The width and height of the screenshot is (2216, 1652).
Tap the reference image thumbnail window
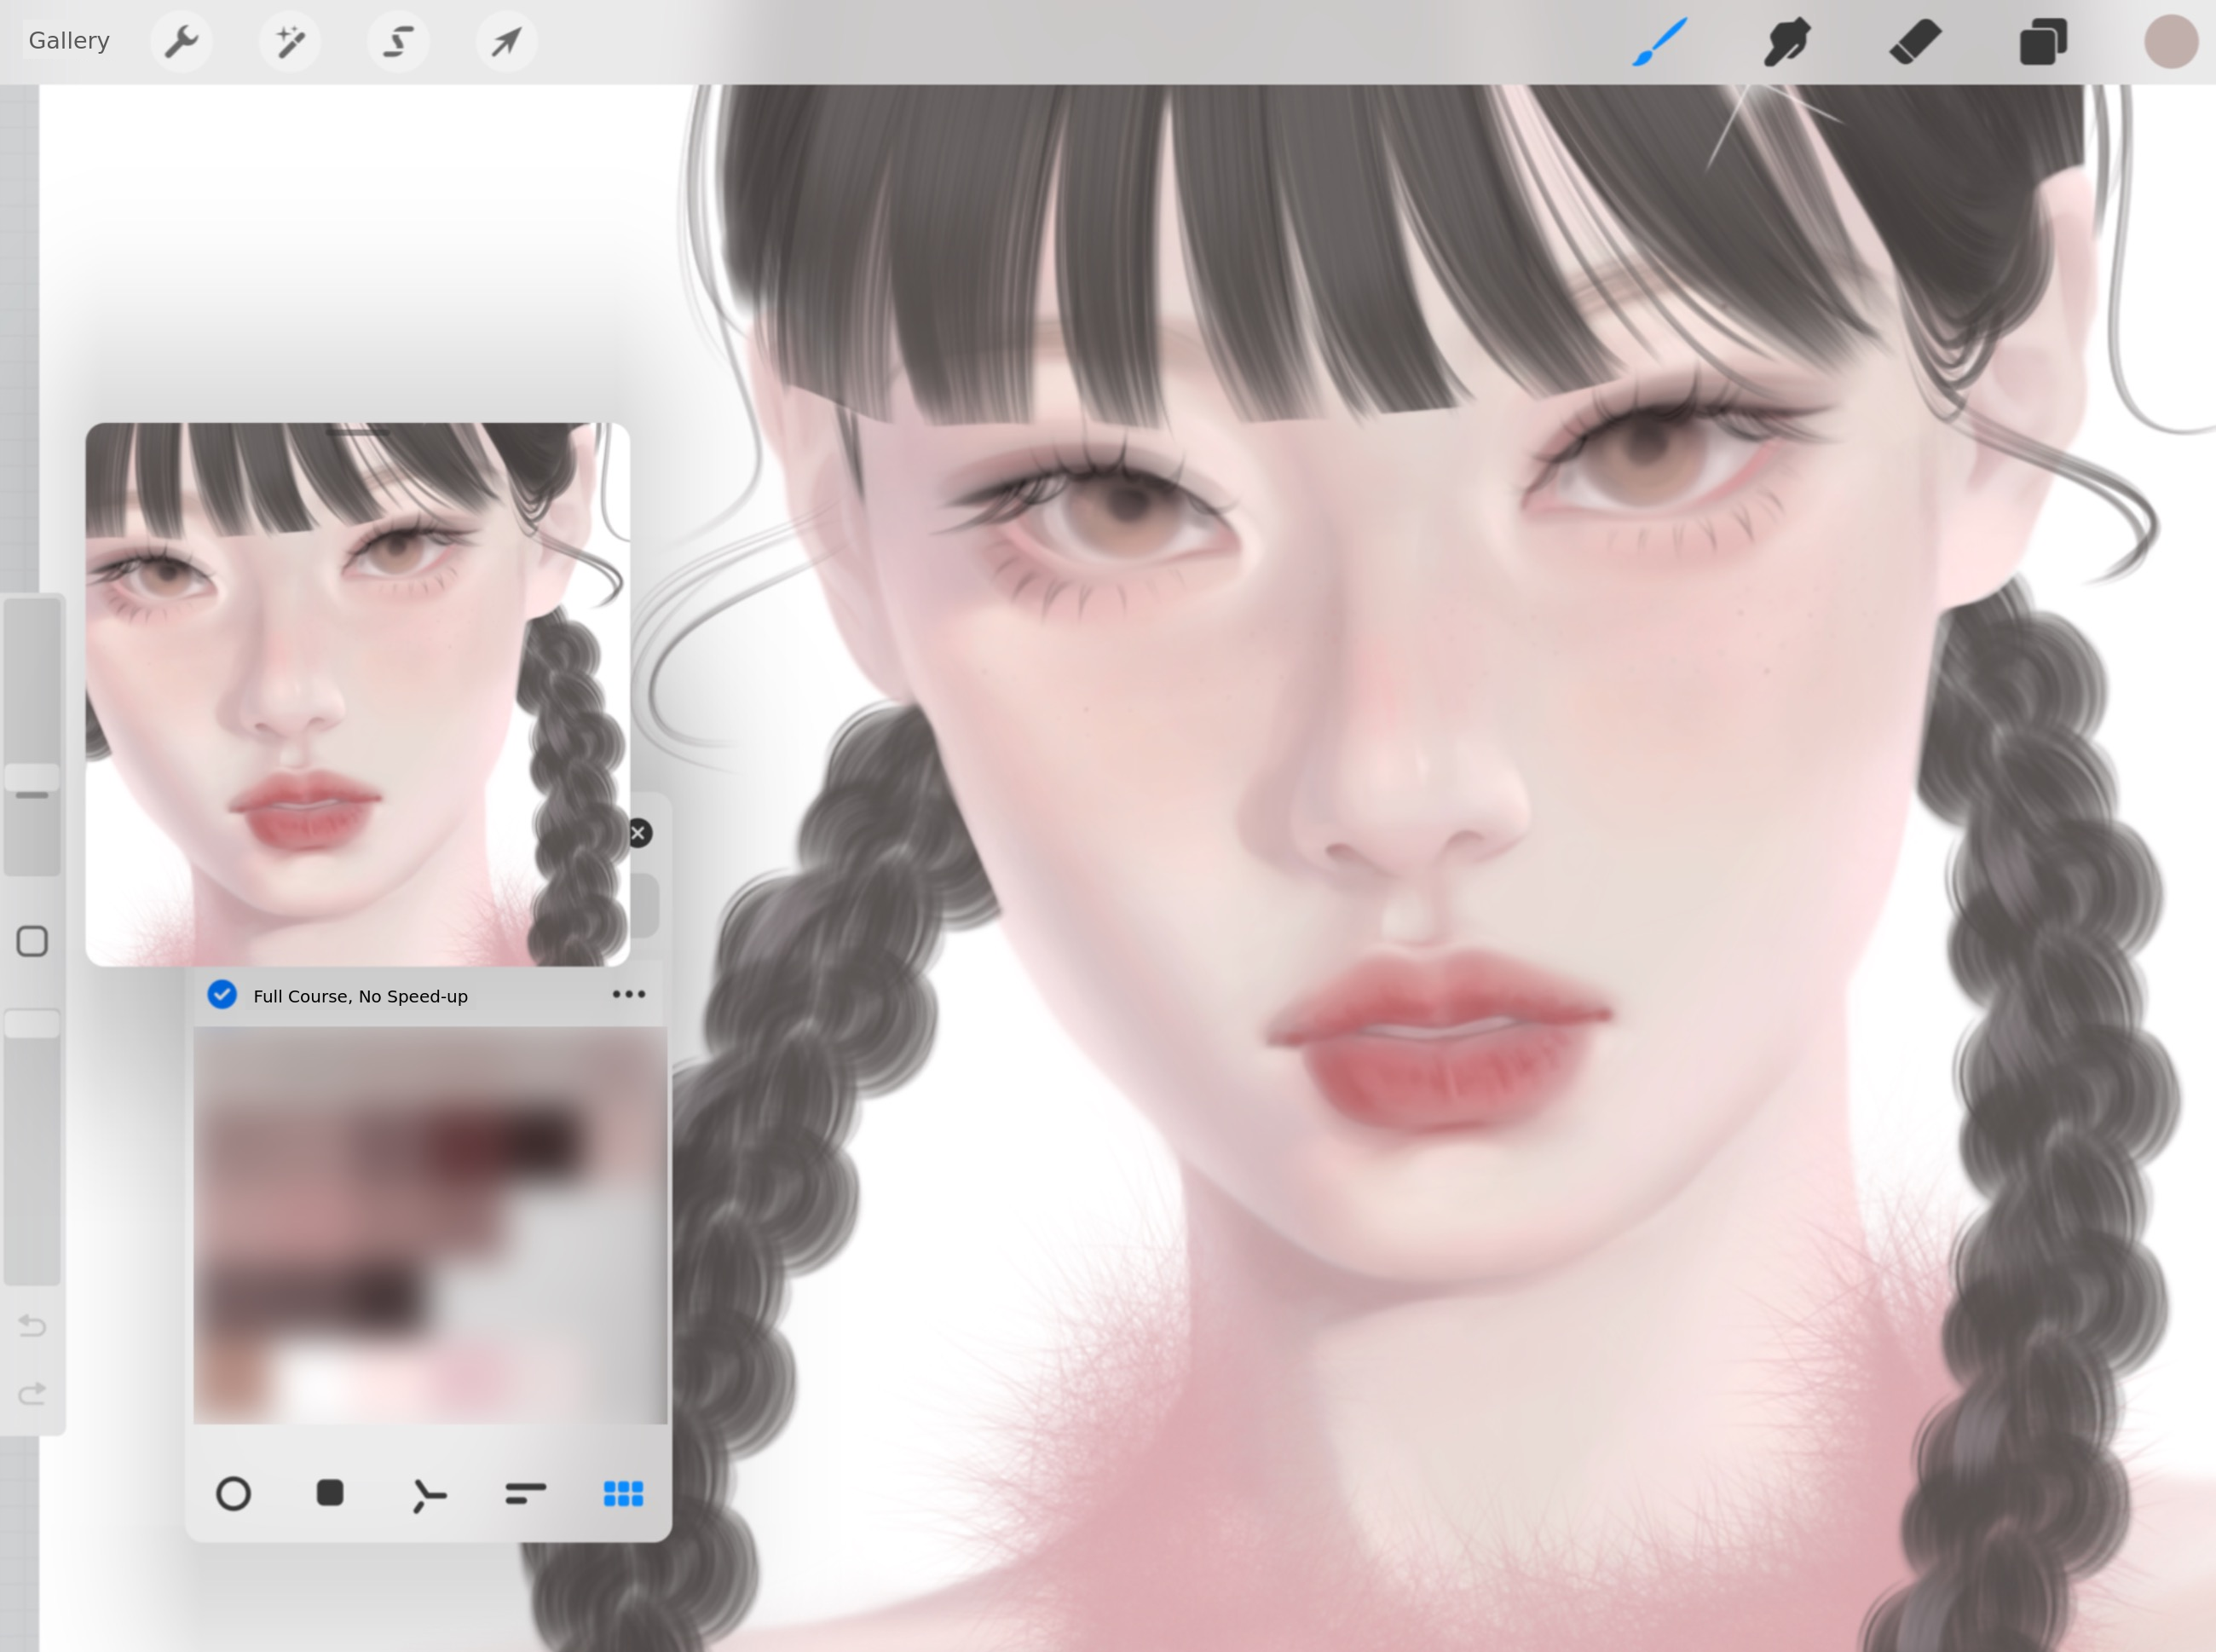tap(357, 694)
